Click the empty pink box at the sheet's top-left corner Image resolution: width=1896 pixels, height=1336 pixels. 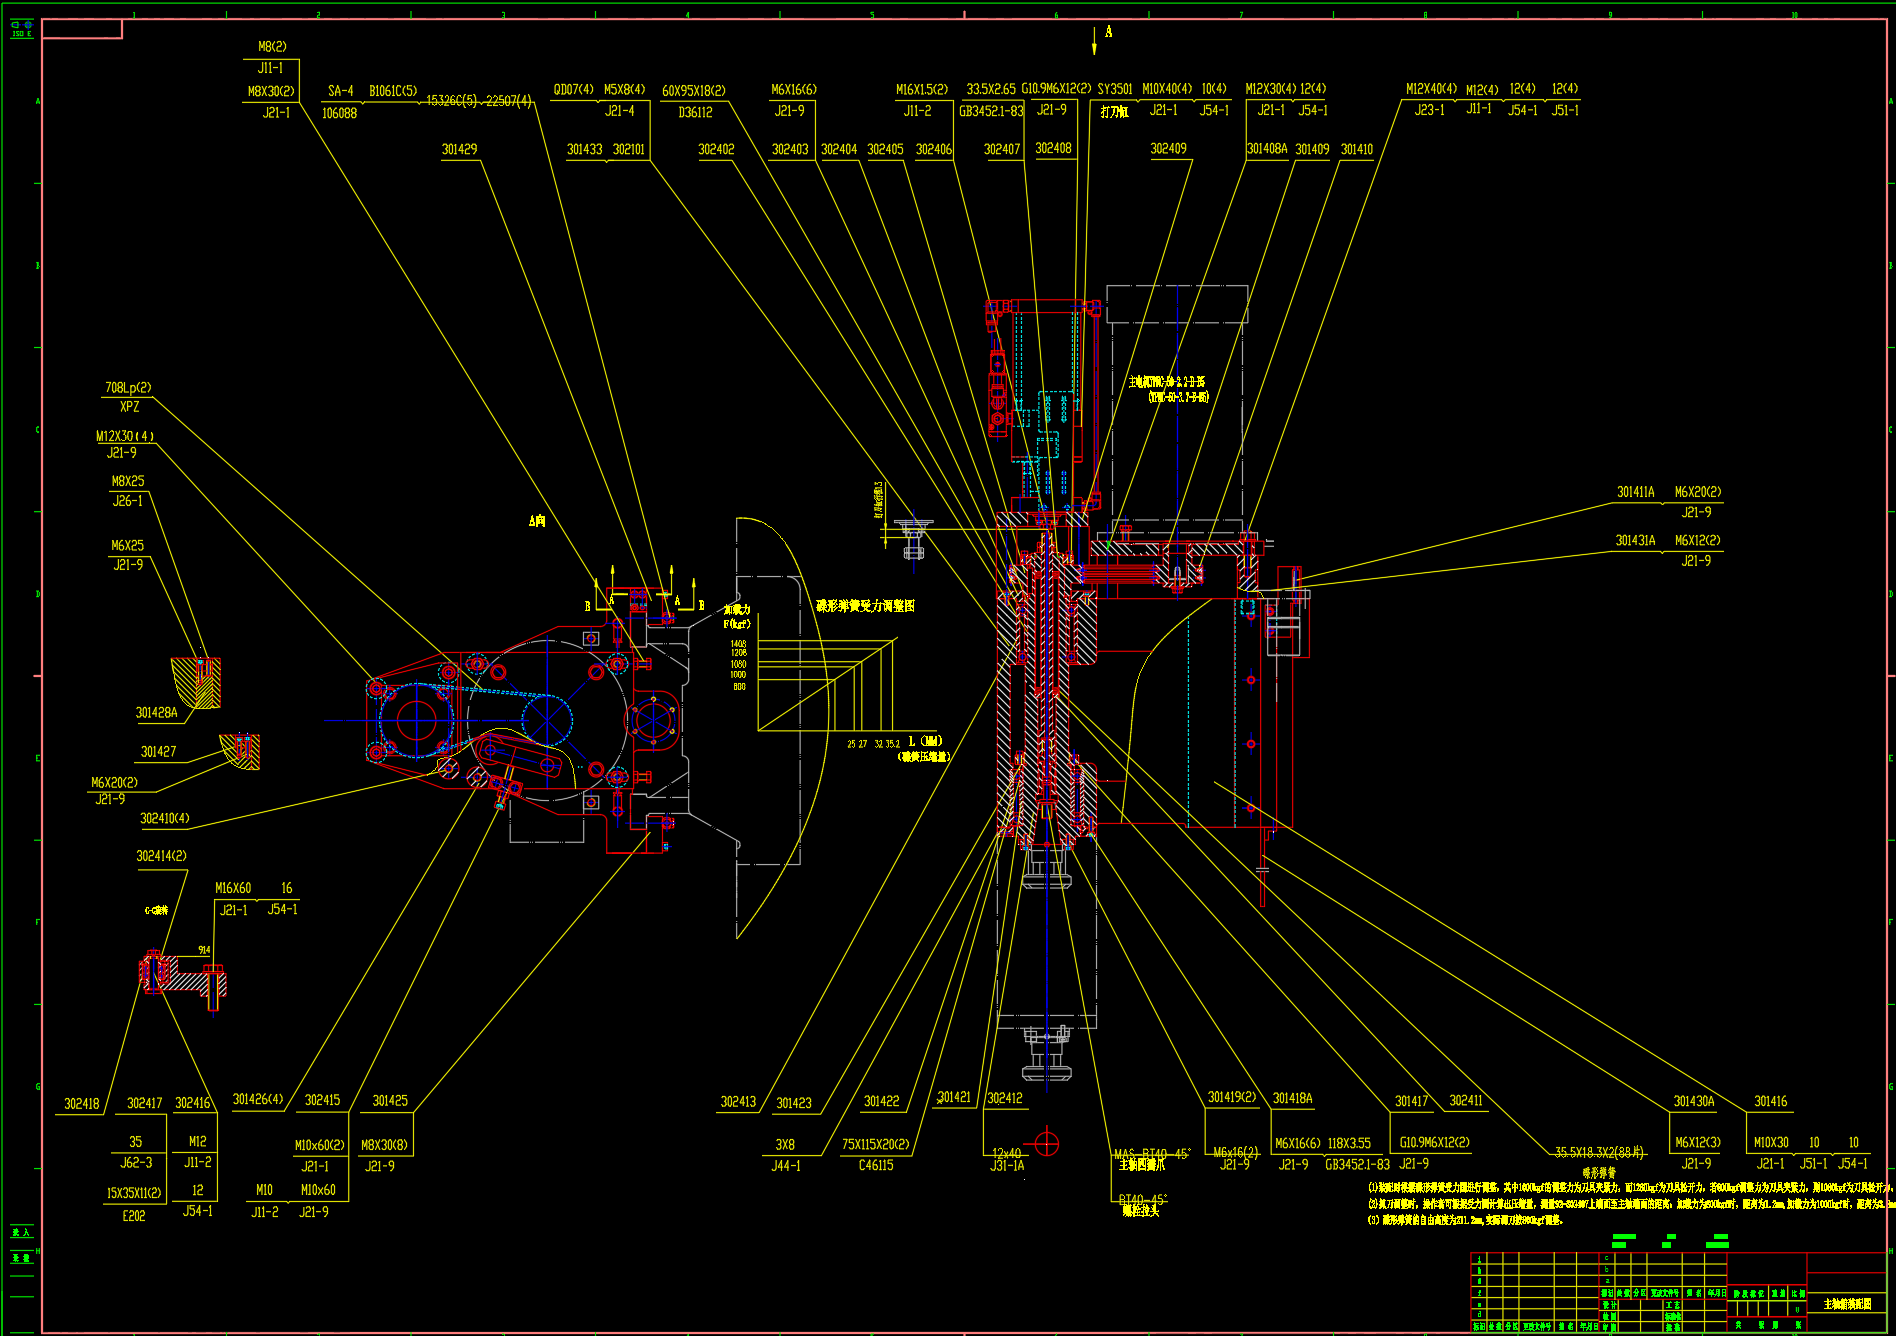coord(82,29)
